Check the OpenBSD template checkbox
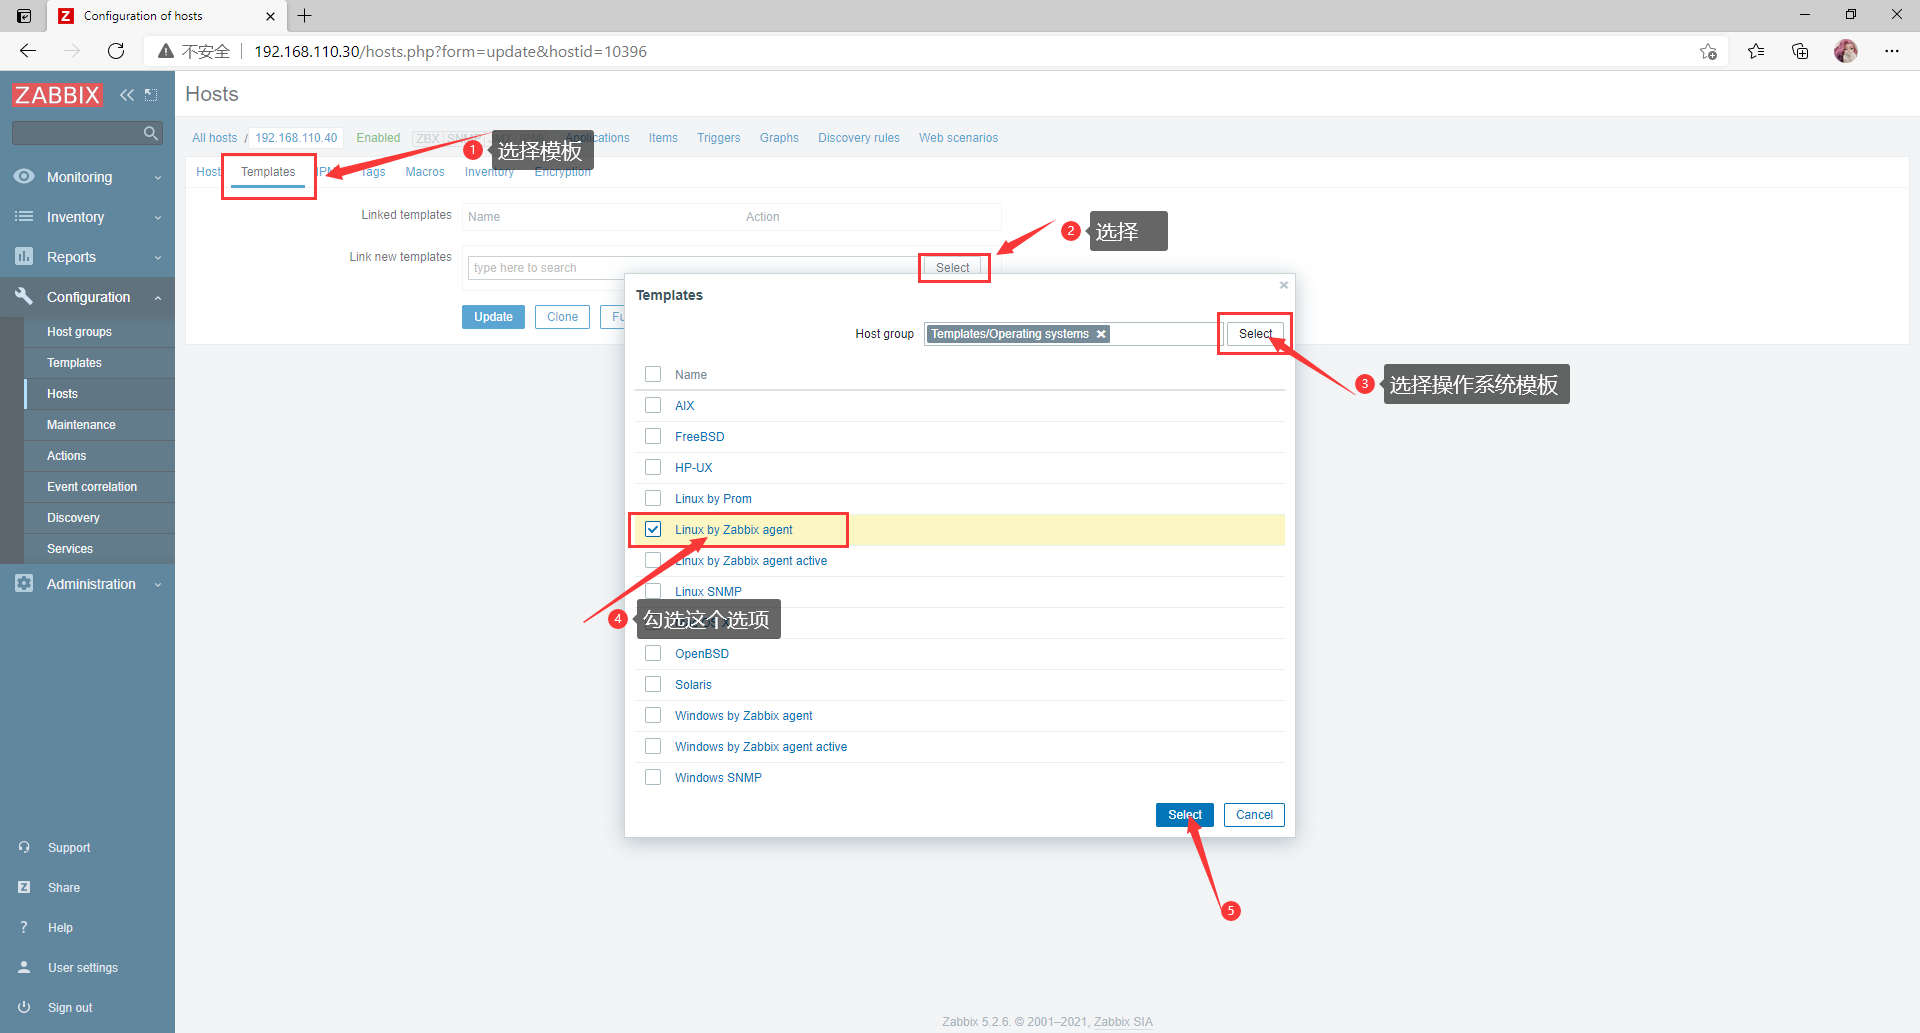 click(x=653, y=653)
